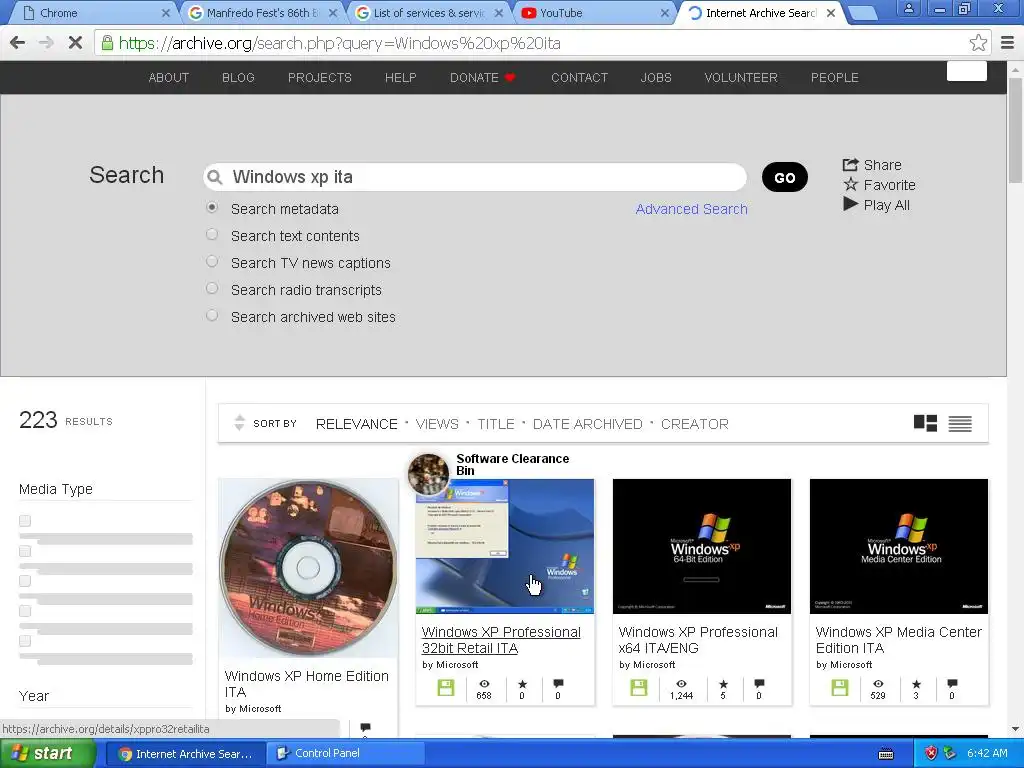The height and width of the screenshot is (768, 1024).
Task: Click the magnifier icon in search box
Action: [x=214, y=177]
